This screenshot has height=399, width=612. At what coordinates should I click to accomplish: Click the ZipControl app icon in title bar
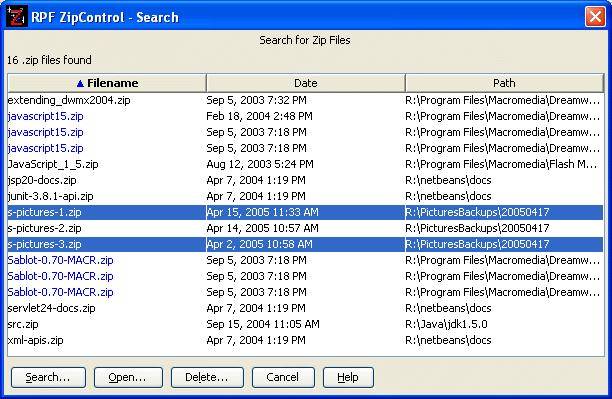pyautogui.click(x=17, y=16)
